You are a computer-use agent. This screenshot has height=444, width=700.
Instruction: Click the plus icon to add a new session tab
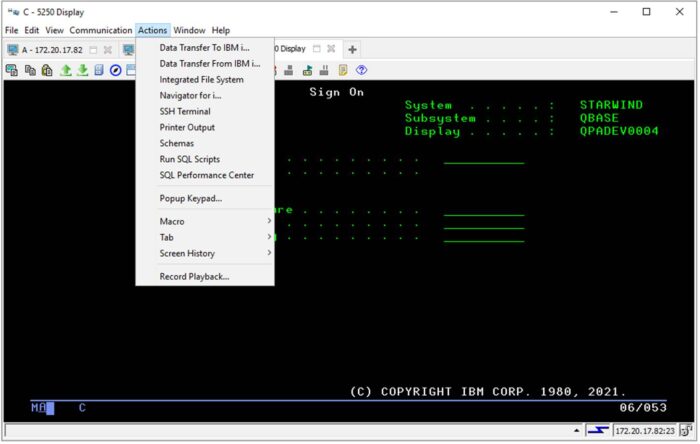click(352, 49)
